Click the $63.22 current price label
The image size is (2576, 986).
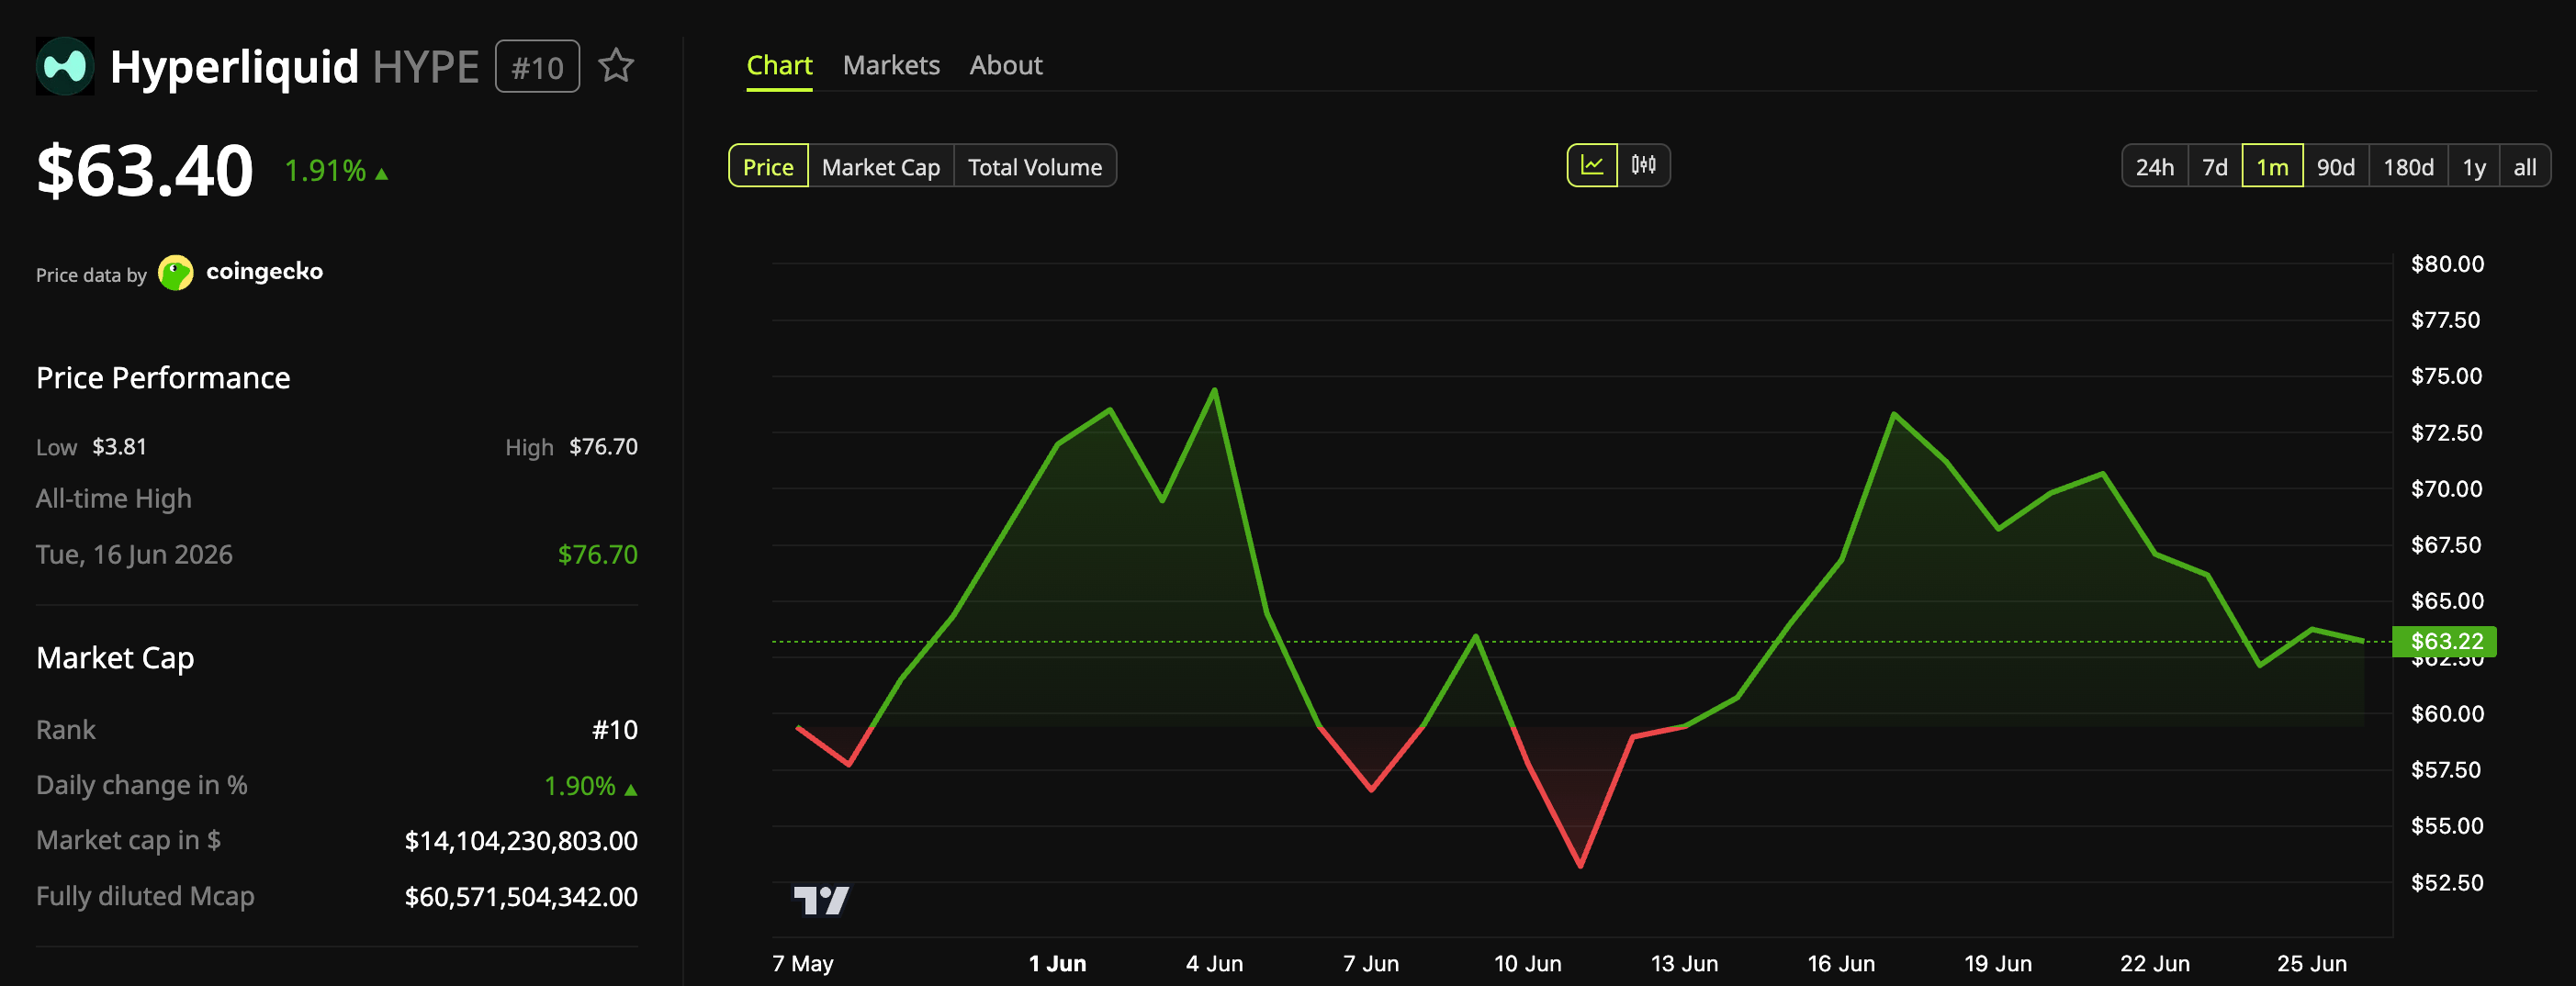click(2444, 641)
